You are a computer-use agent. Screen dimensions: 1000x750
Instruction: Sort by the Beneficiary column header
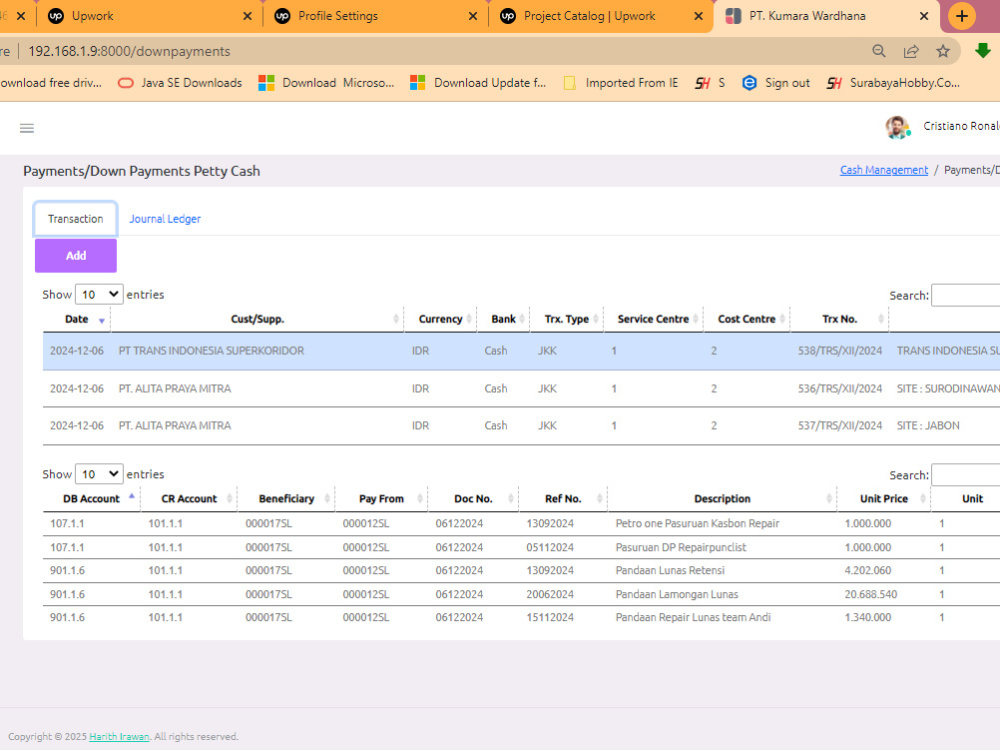click(286, 499)
